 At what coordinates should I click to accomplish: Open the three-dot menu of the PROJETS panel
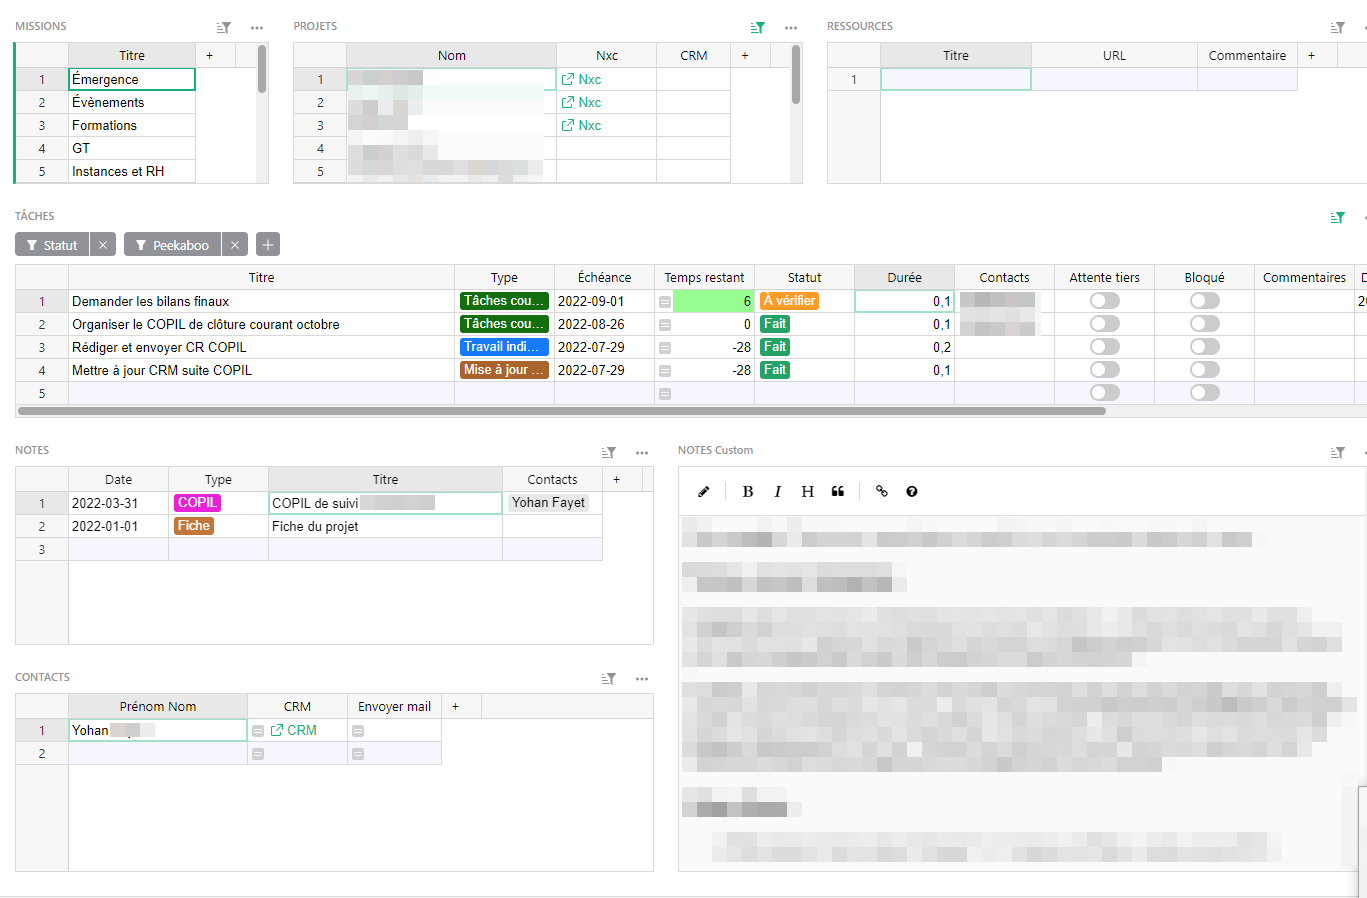click(790, 28)
